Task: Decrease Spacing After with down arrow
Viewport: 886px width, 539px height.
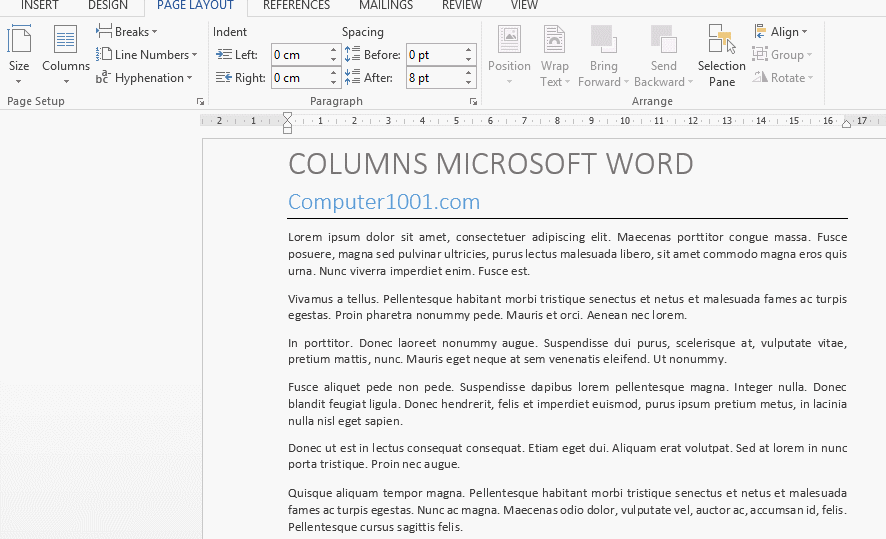Action: tap(469, 83)
